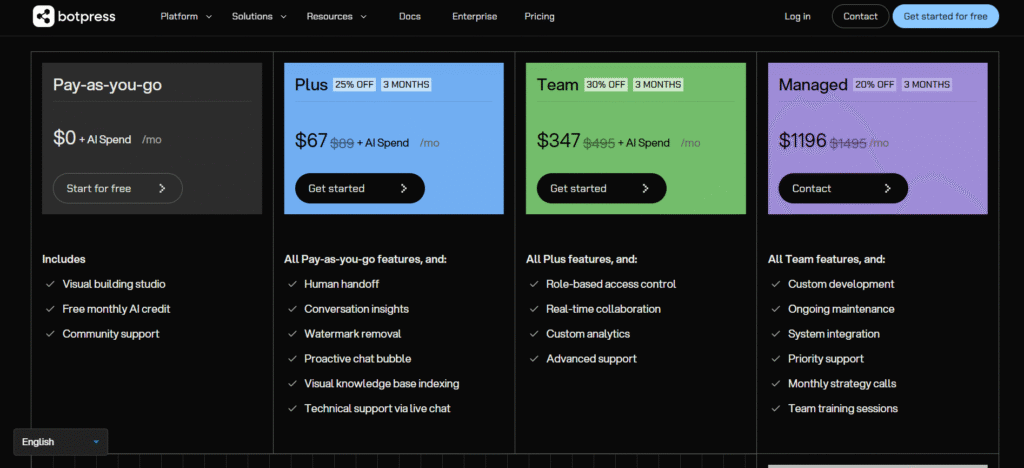Click the $1196 Managed plan price
The image size is (1024, 468).
point(803,140)
